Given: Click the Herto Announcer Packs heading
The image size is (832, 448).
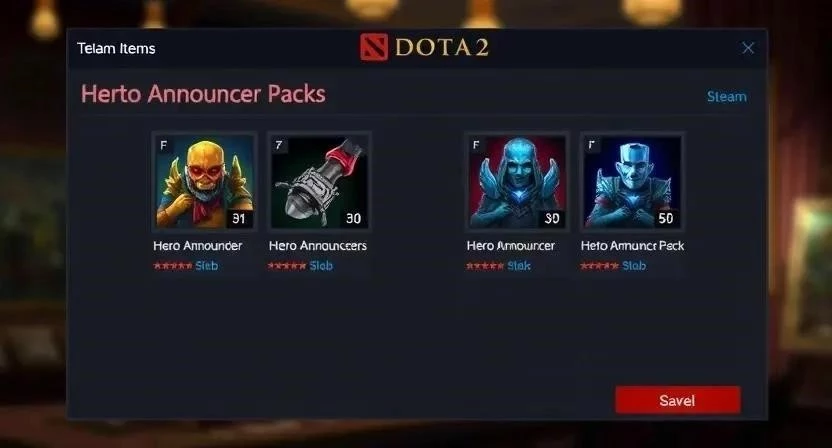Looking at the screenshot, I should click(x=203, y=94).
